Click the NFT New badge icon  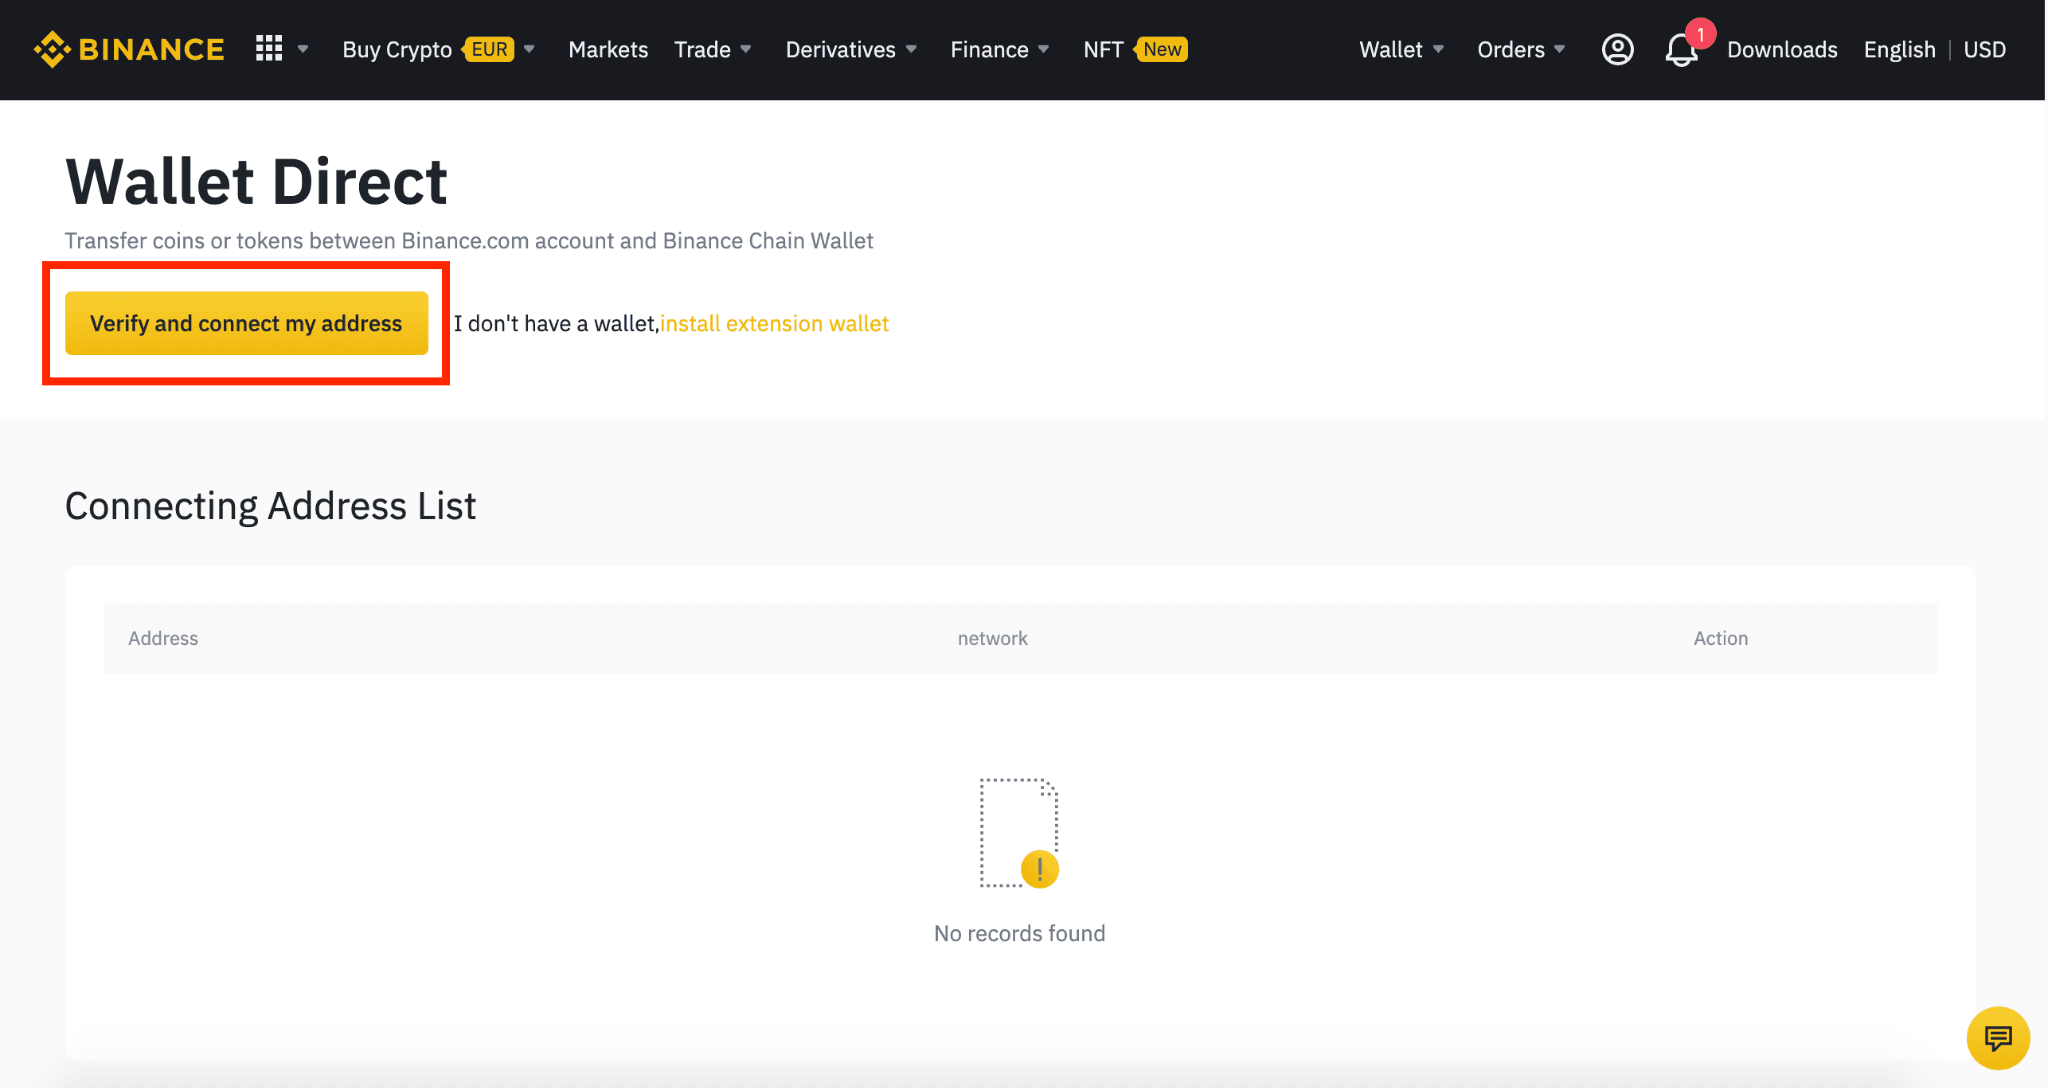(x=1161, y=49)
